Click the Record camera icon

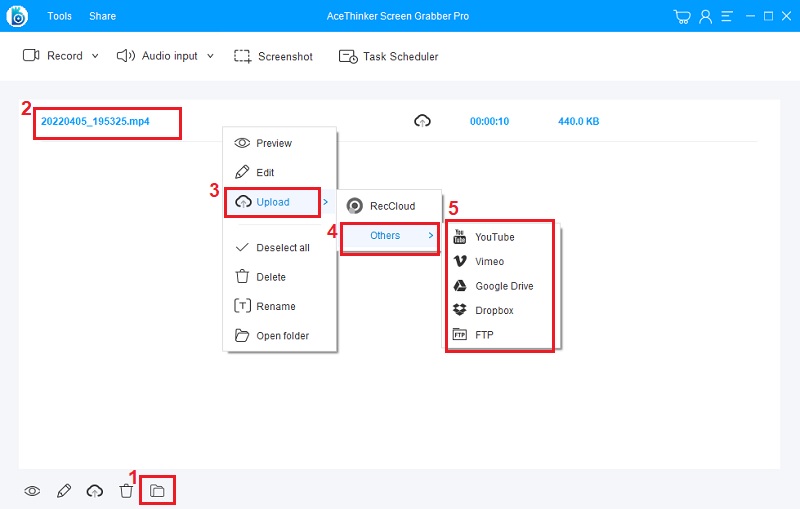[31, 55]
